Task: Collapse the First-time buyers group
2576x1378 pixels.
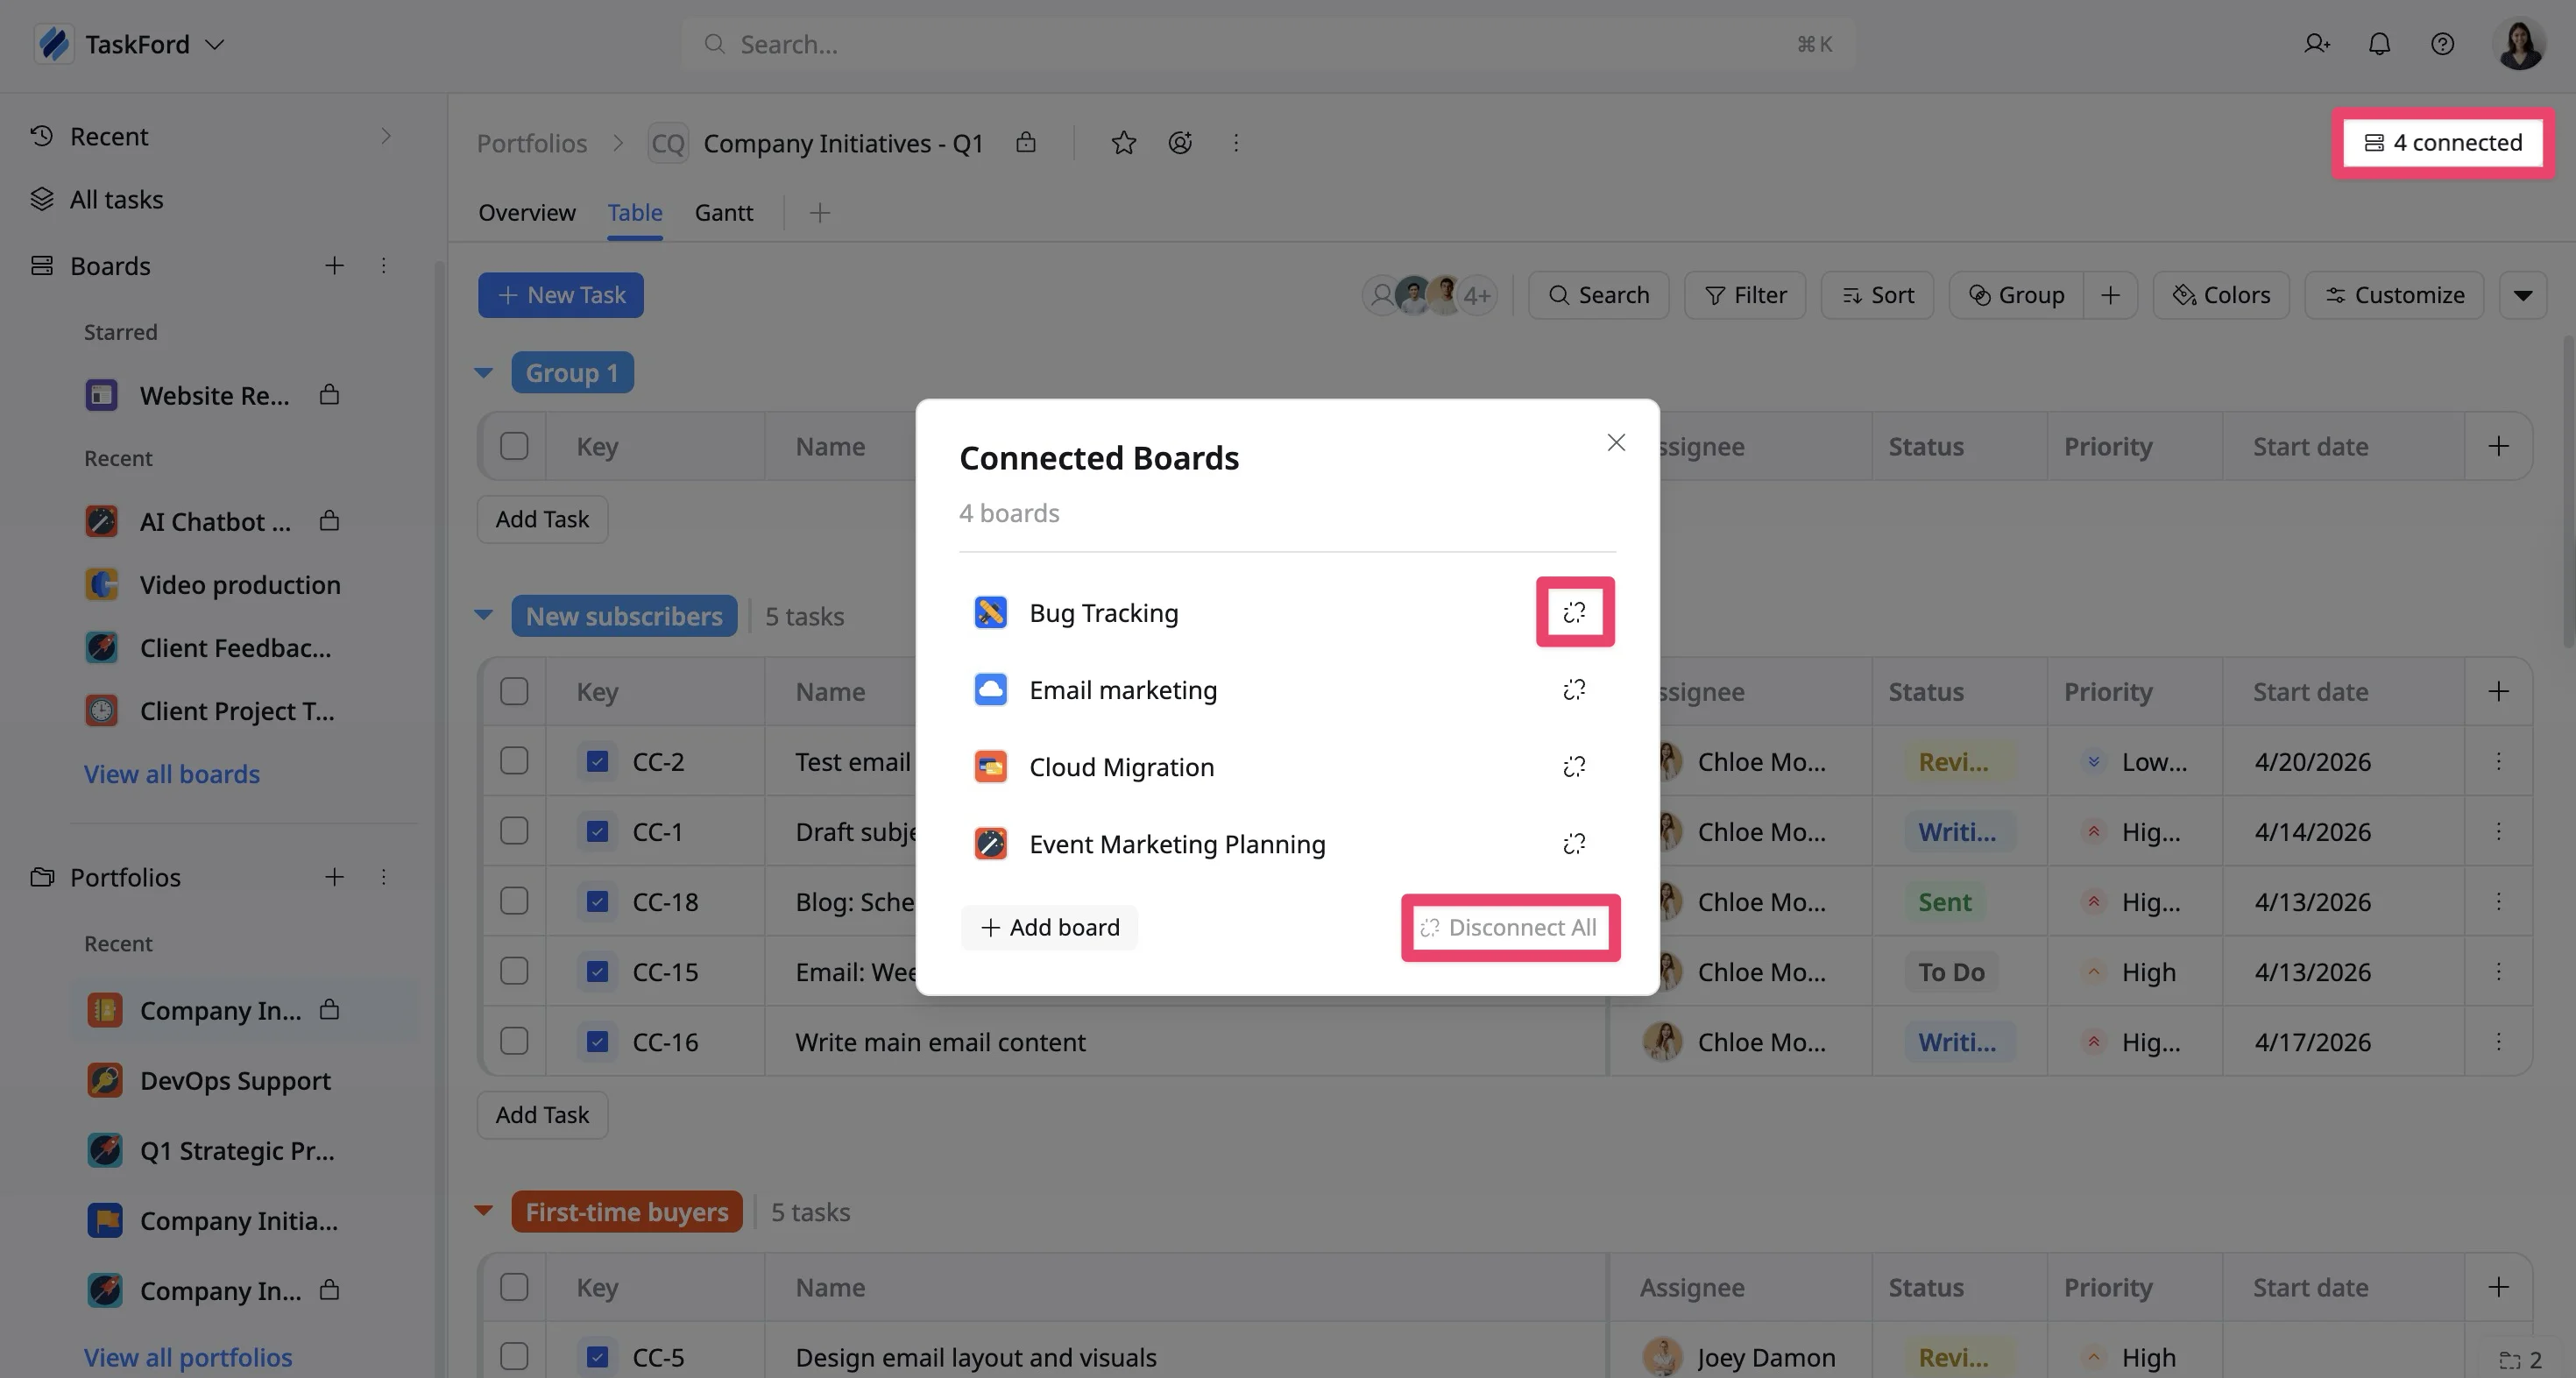Action: [x=484, y=1211]
